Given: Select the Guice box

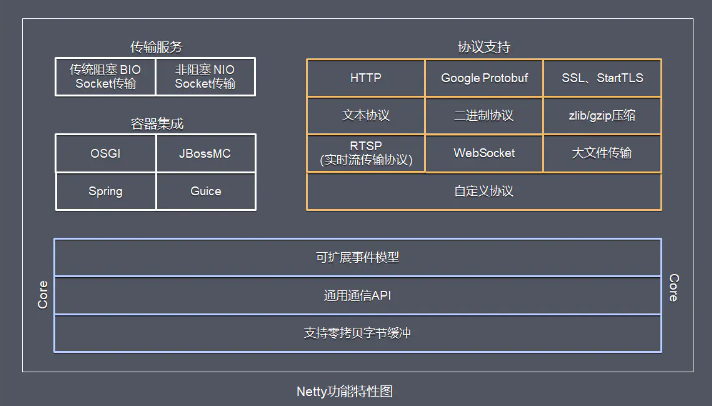Looking at the screenshot, I should [206, 191].
